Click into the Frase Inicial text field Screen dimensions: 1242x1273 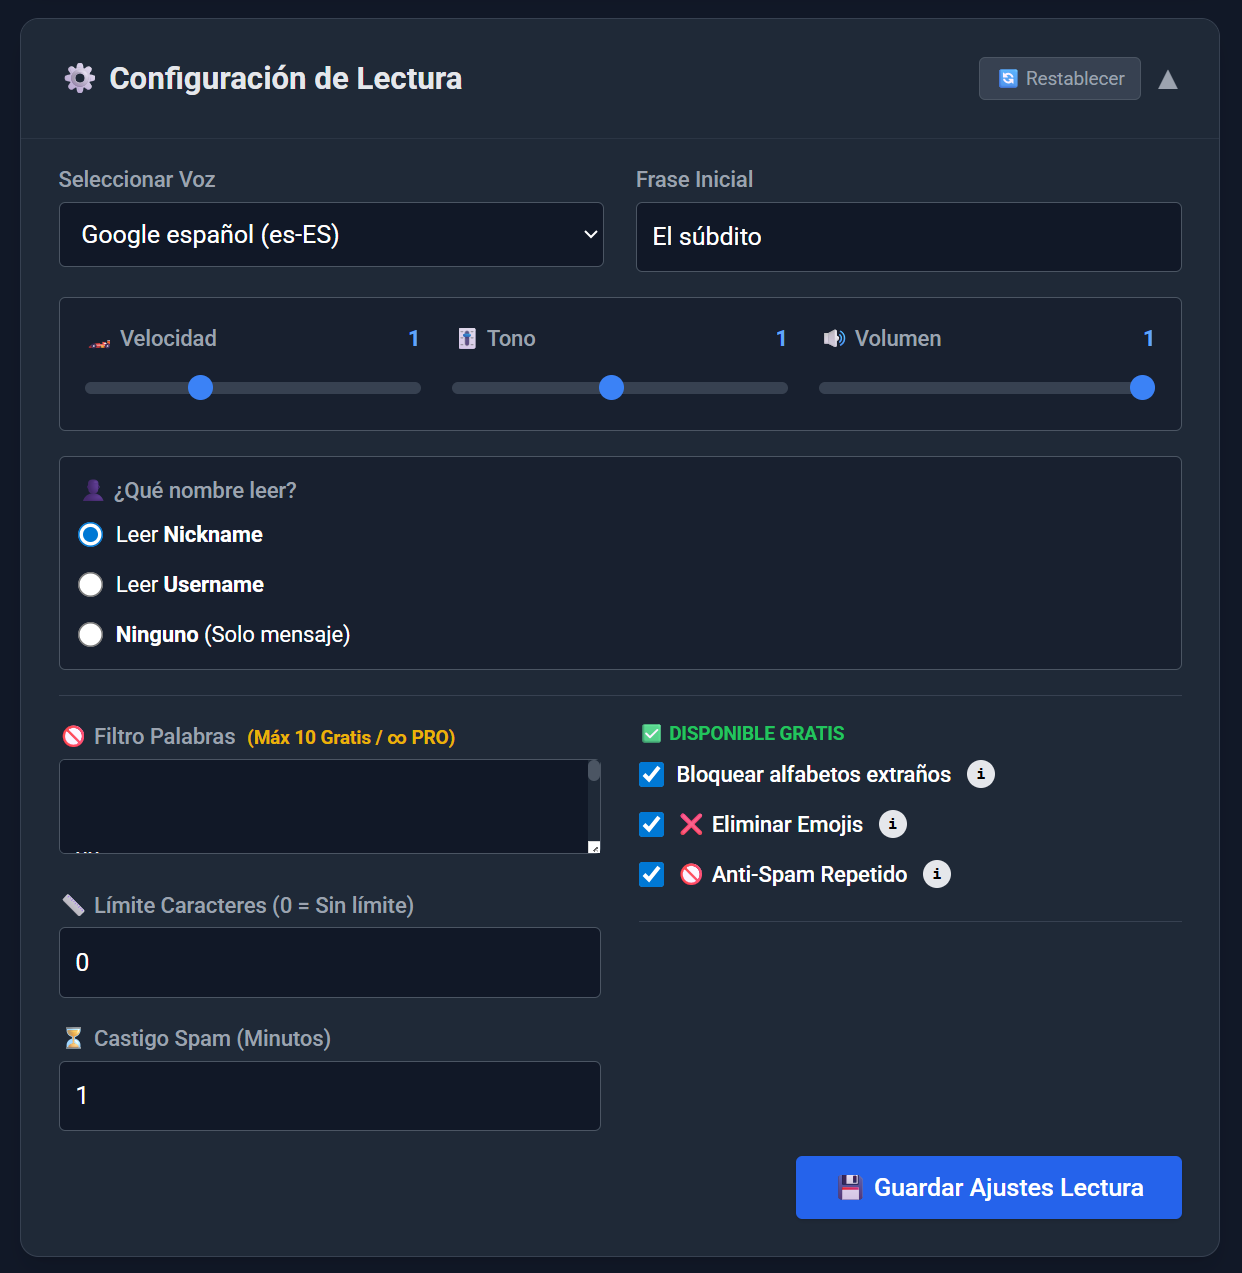tap(908, 237)
